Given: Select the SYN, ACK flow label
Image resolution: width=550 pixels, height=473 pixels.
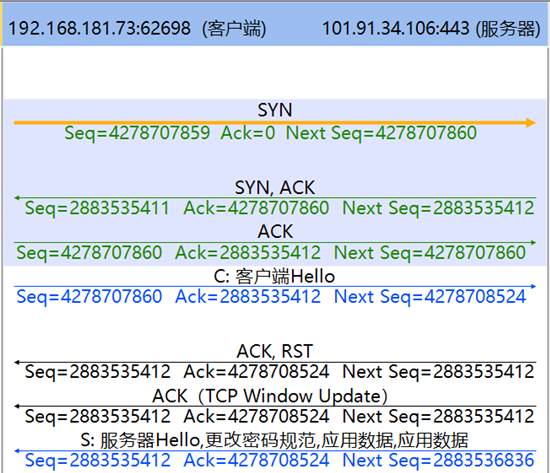Looking at the screenshot, I should point(275,187).
